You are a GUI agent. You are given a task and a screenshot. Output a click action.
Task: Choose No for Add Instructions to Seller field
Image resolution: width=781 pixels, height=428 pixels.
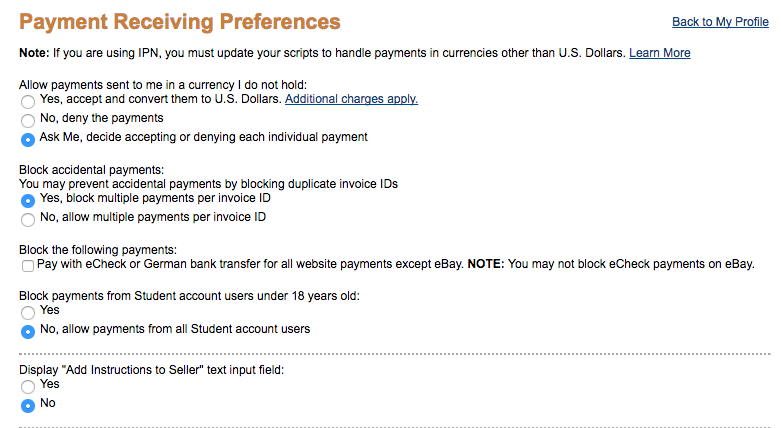coord(28,406)
